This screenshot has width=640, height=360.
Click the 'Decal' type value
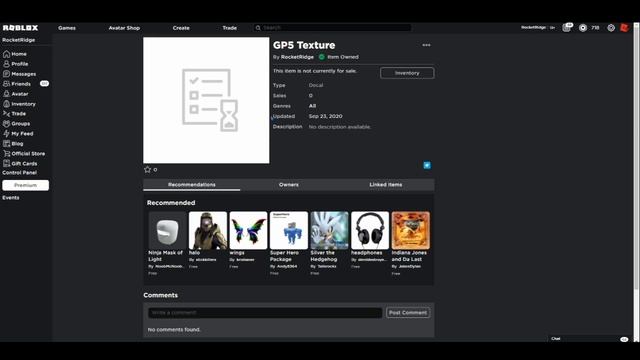point(316,85)
